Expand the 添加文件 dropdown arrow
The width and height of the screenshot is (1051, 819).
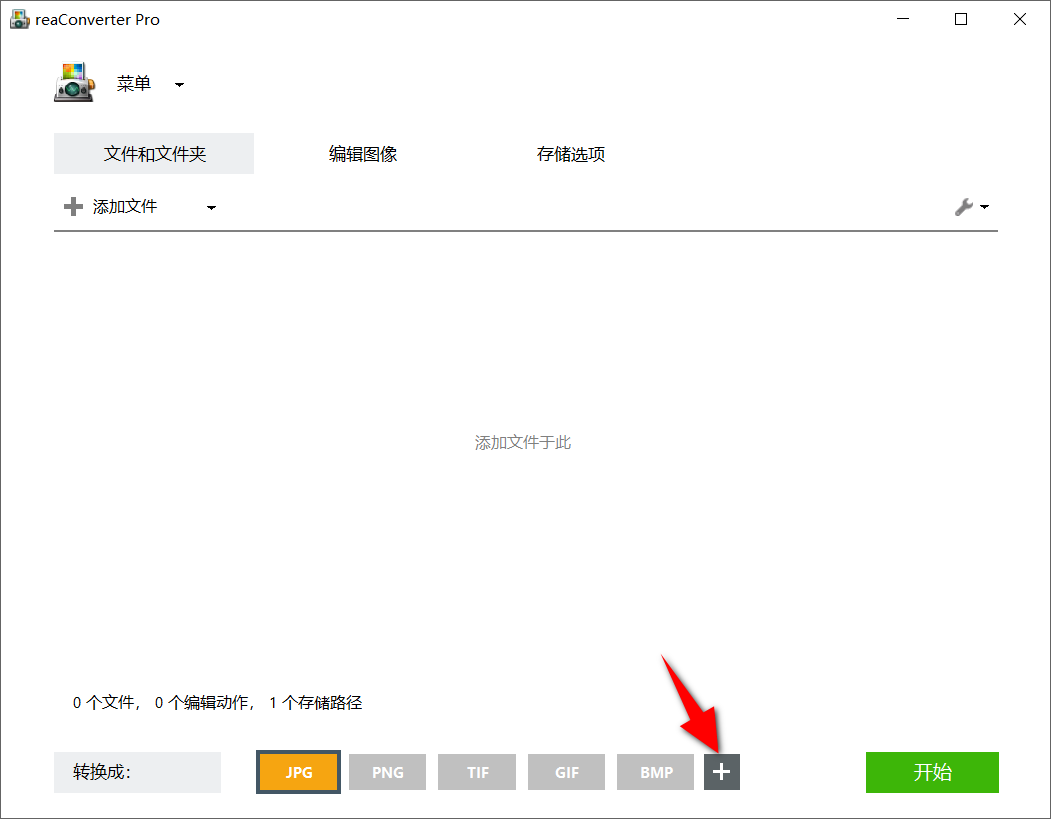coord(211,206)
